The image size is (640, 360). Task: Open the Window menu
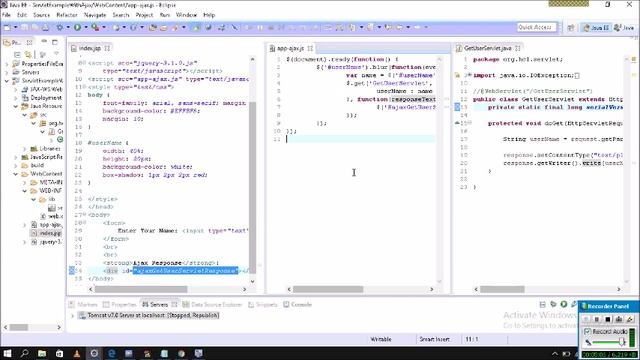pos(186,15)
